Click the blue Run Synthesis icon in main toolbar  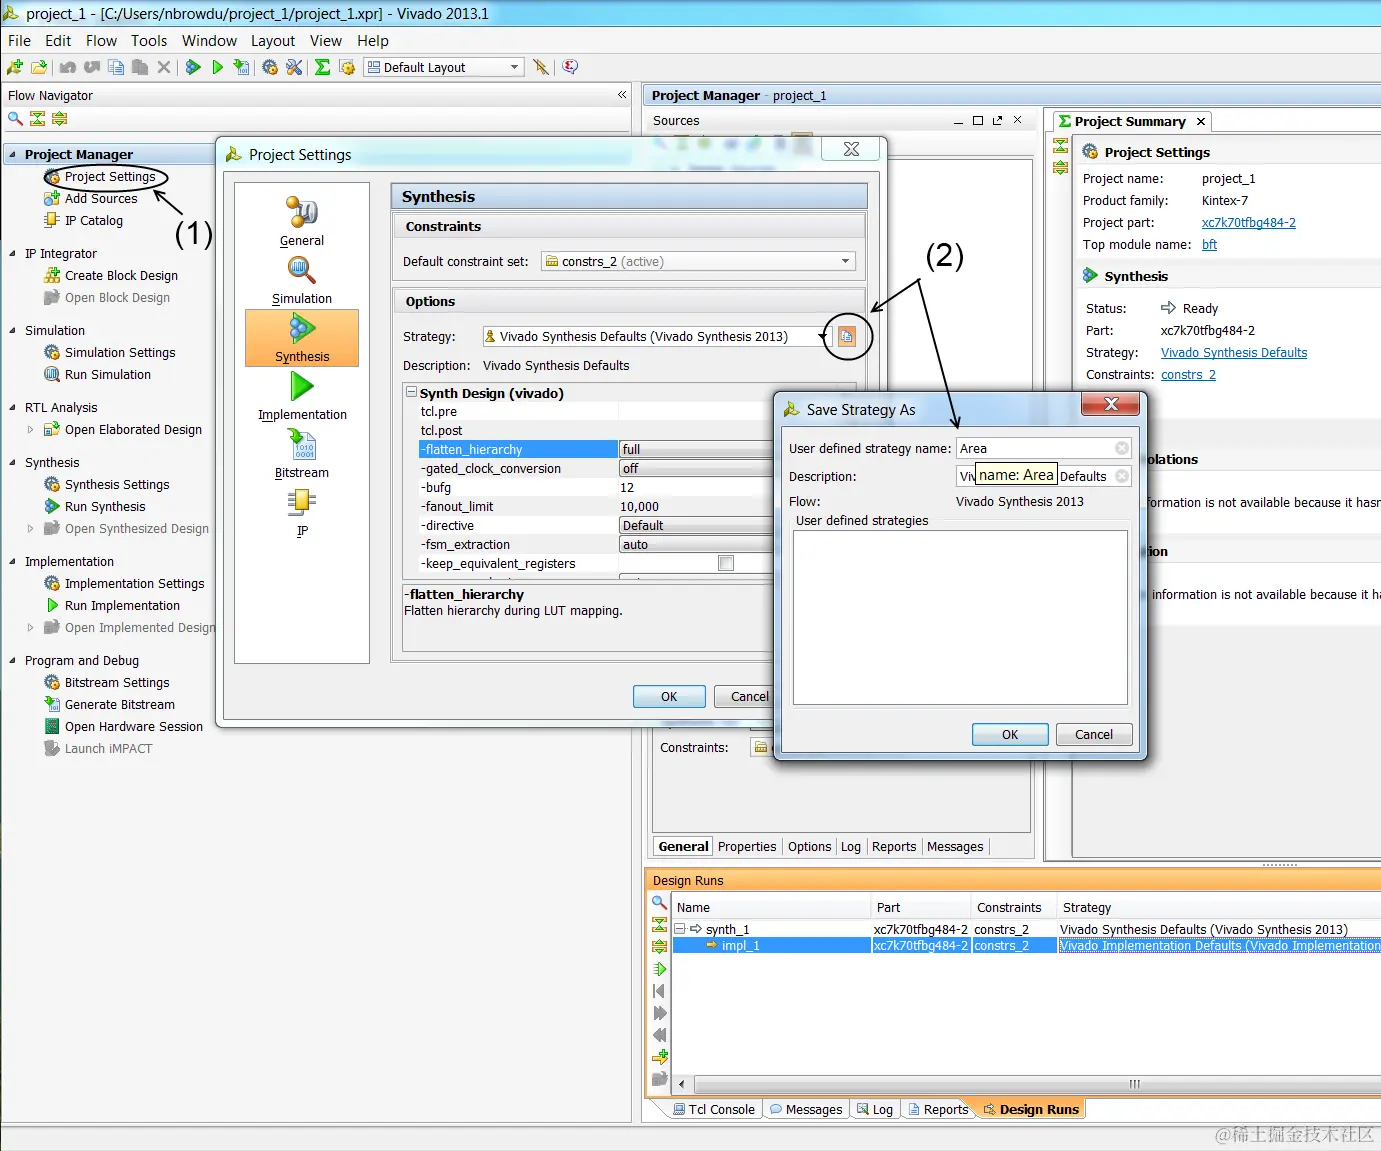tap(193, 67)
